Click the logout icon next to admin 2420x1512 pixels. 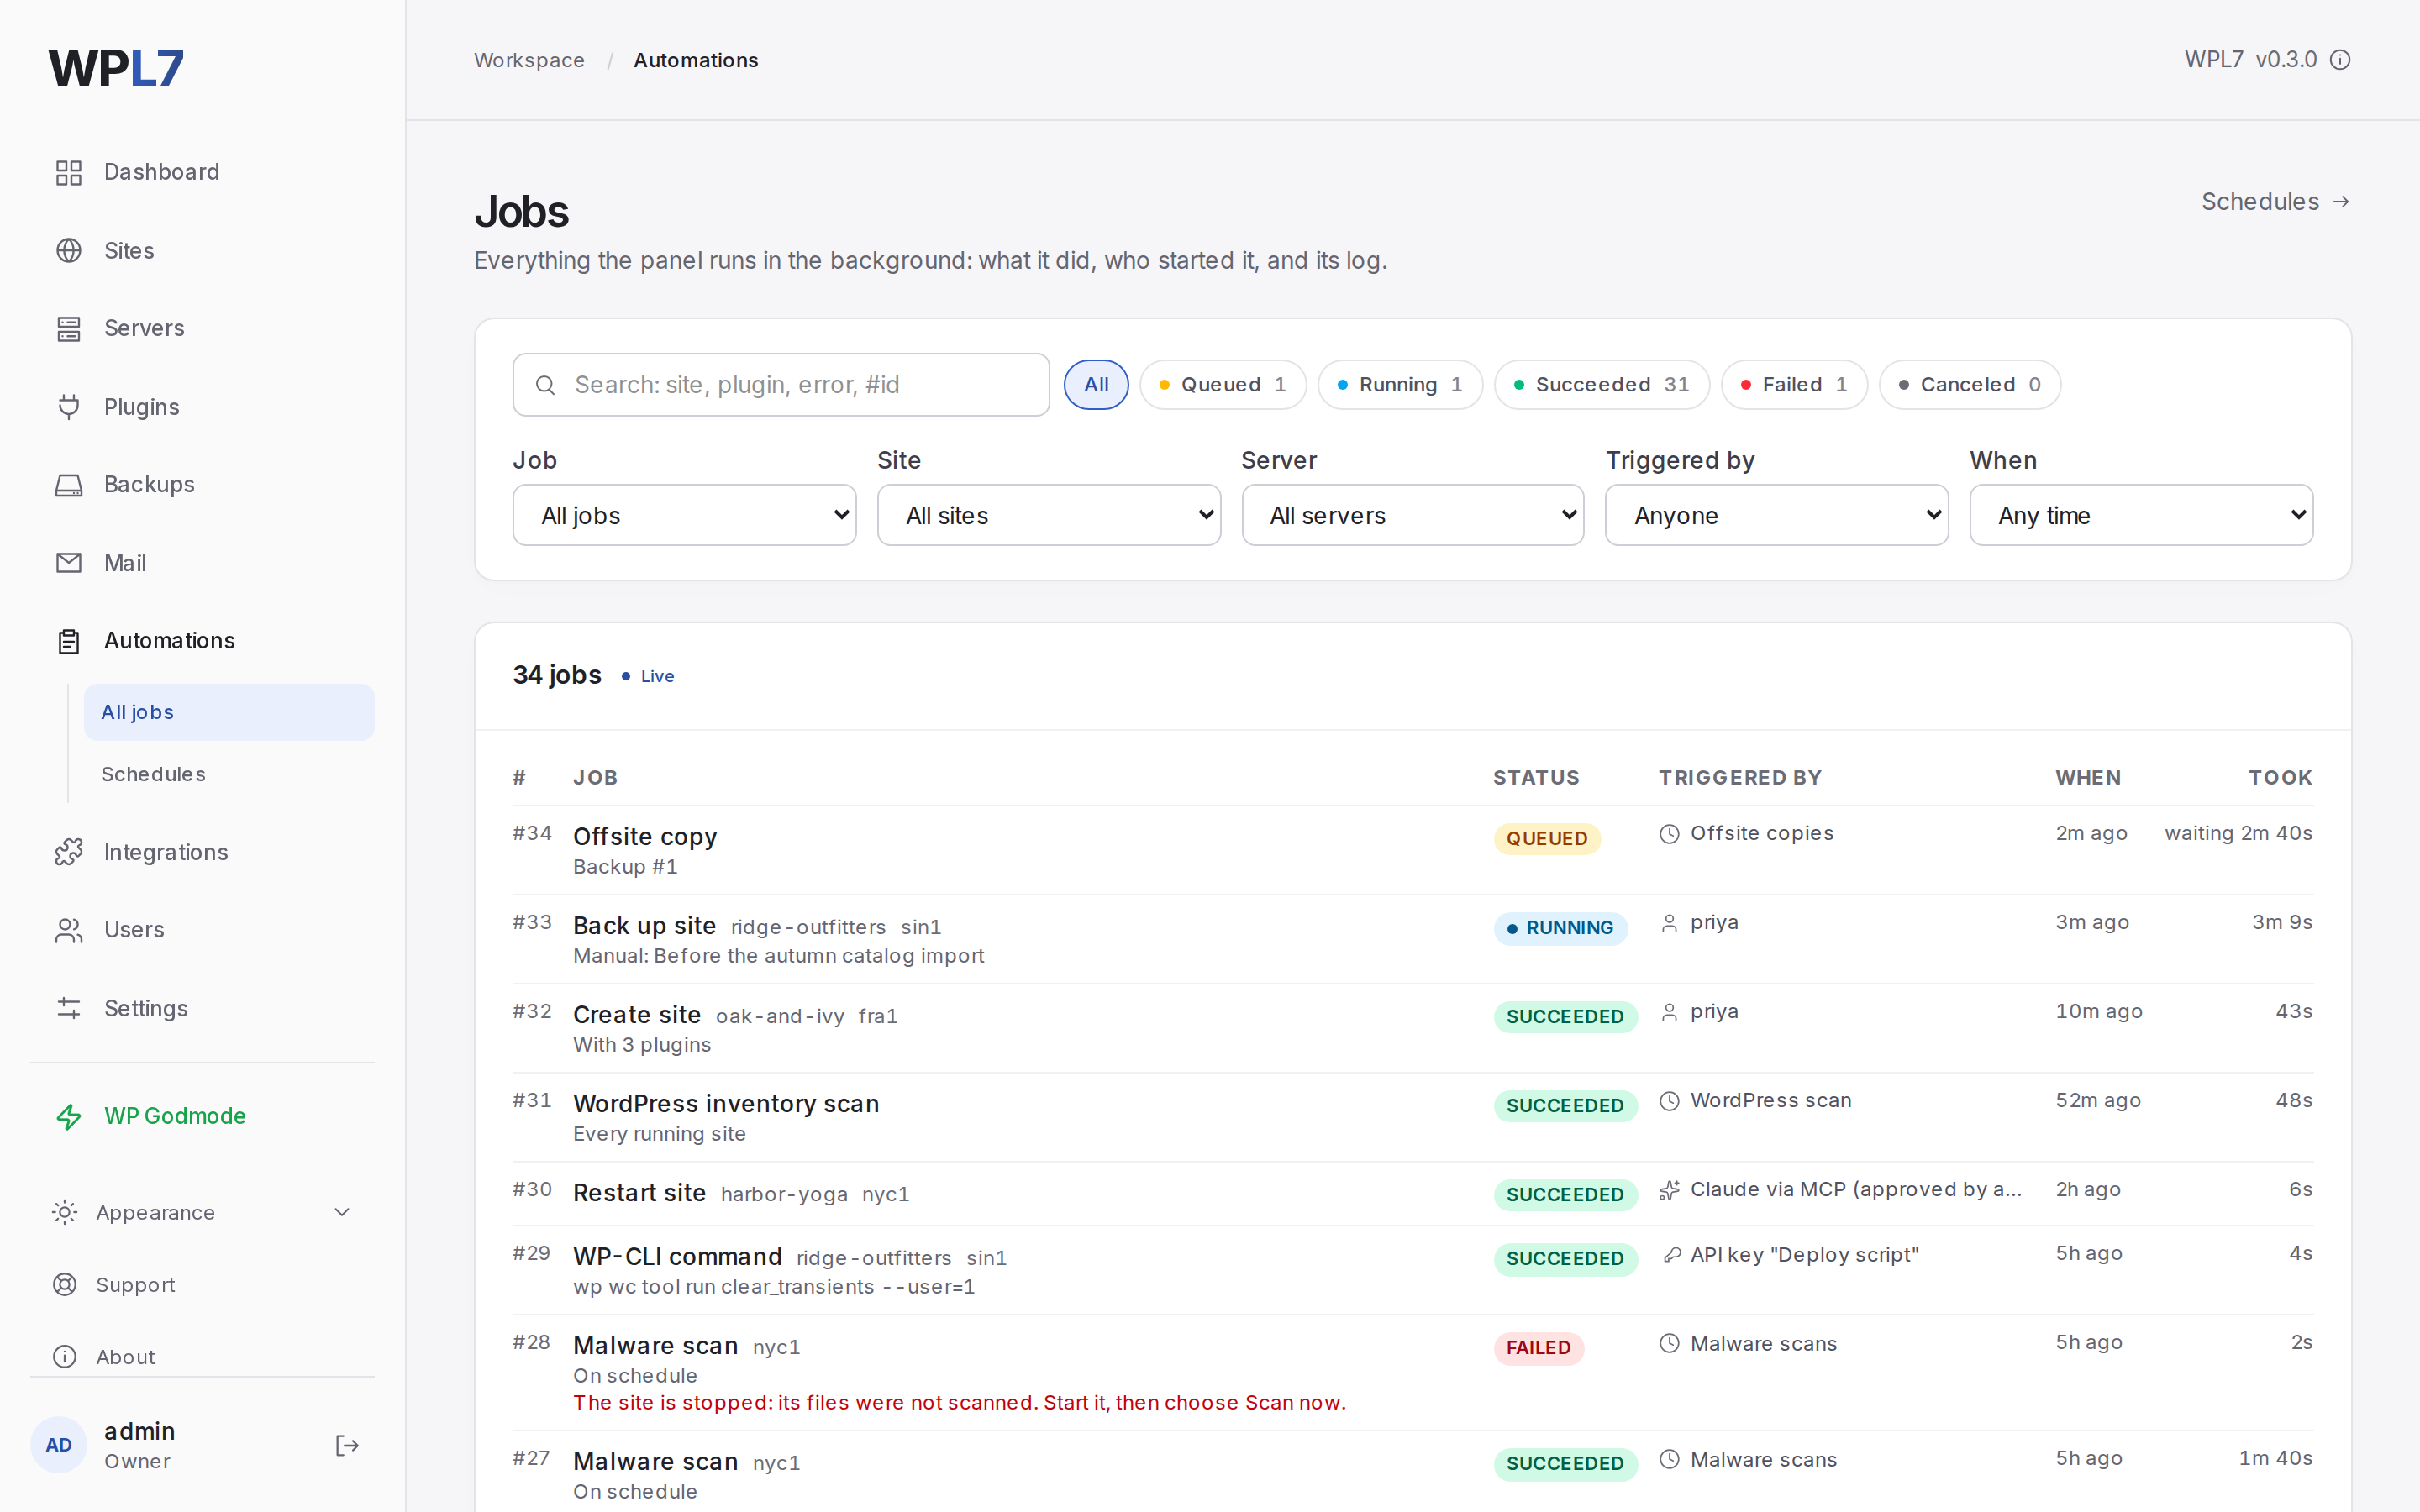pyautogui.click(x=347, y=1445)
